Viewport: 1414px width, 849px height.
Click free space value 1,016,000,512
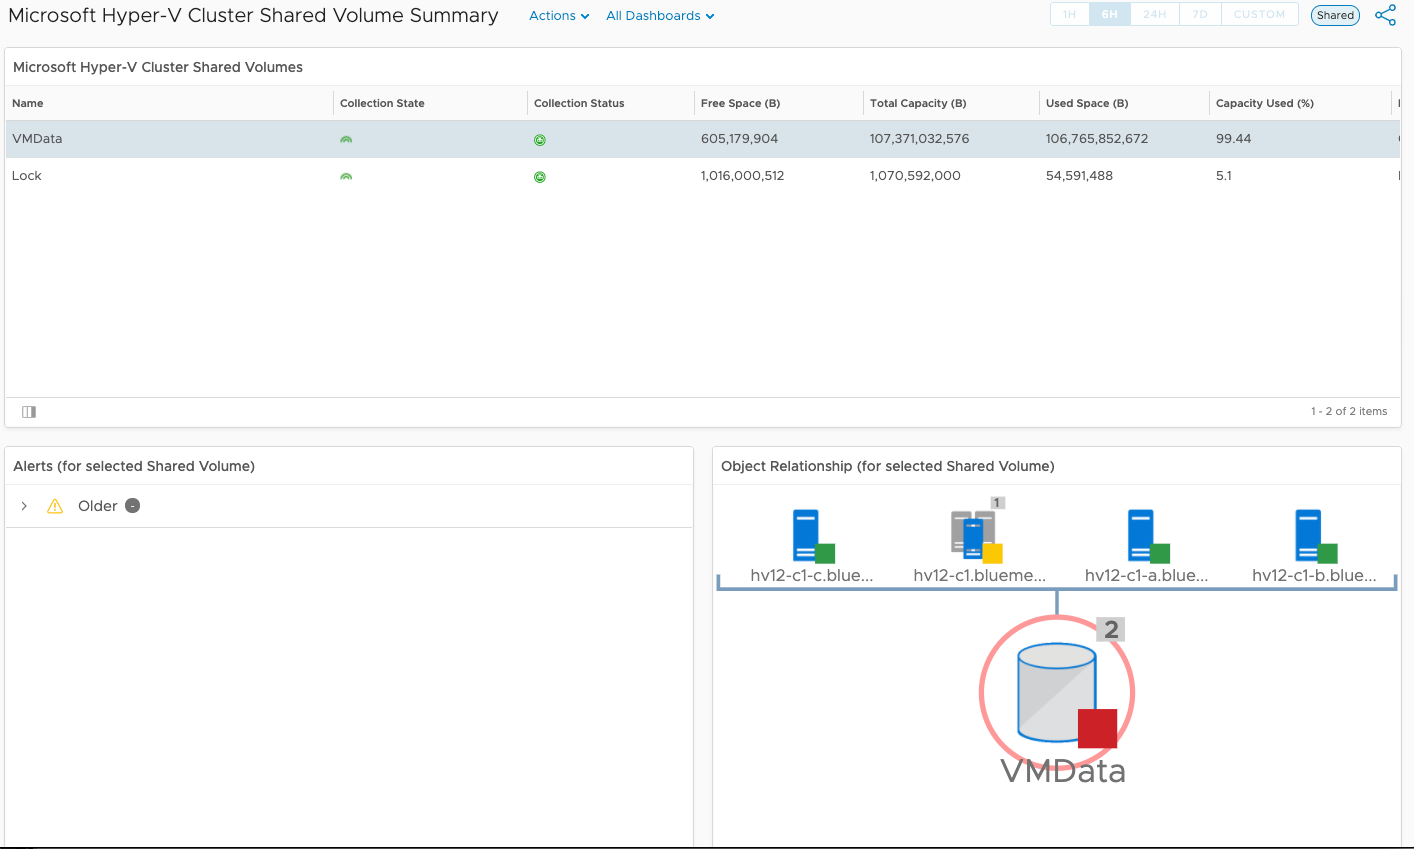[743, 176]
